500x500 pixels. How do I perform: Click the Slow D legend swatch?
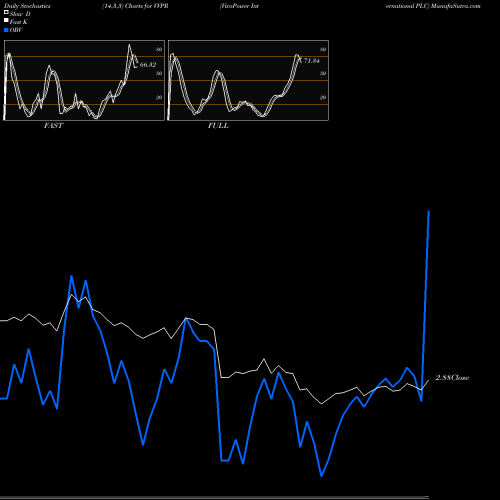click(6, 13)
